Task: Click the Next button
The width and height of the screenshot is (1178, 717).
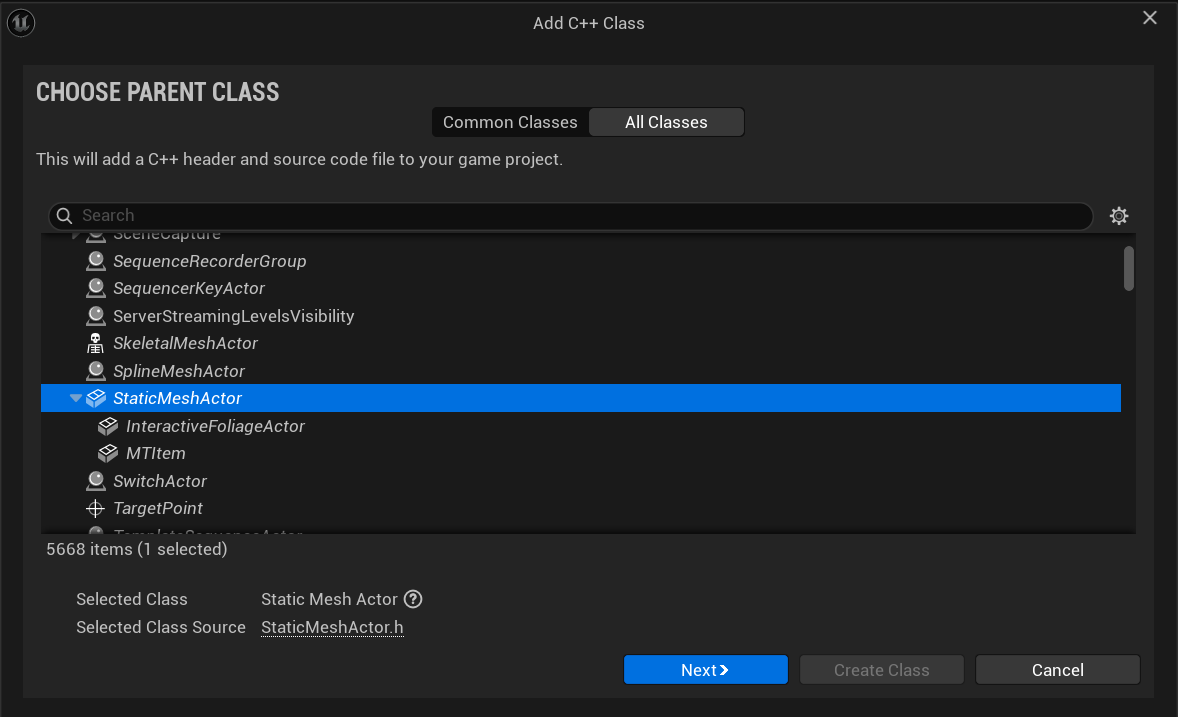Action: point(705,670)
